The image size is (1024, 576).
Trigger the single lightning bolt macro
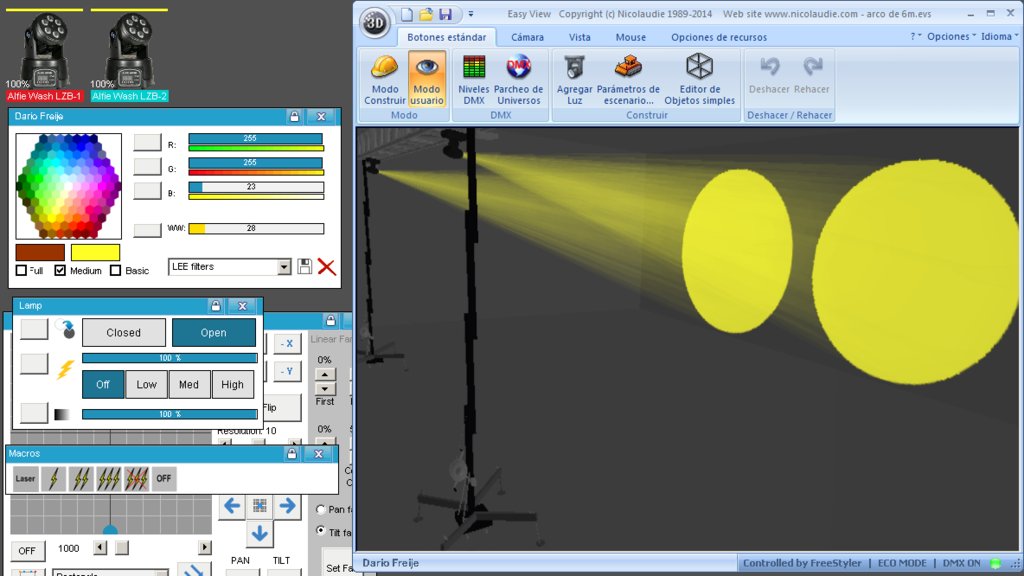pos(54,479)
